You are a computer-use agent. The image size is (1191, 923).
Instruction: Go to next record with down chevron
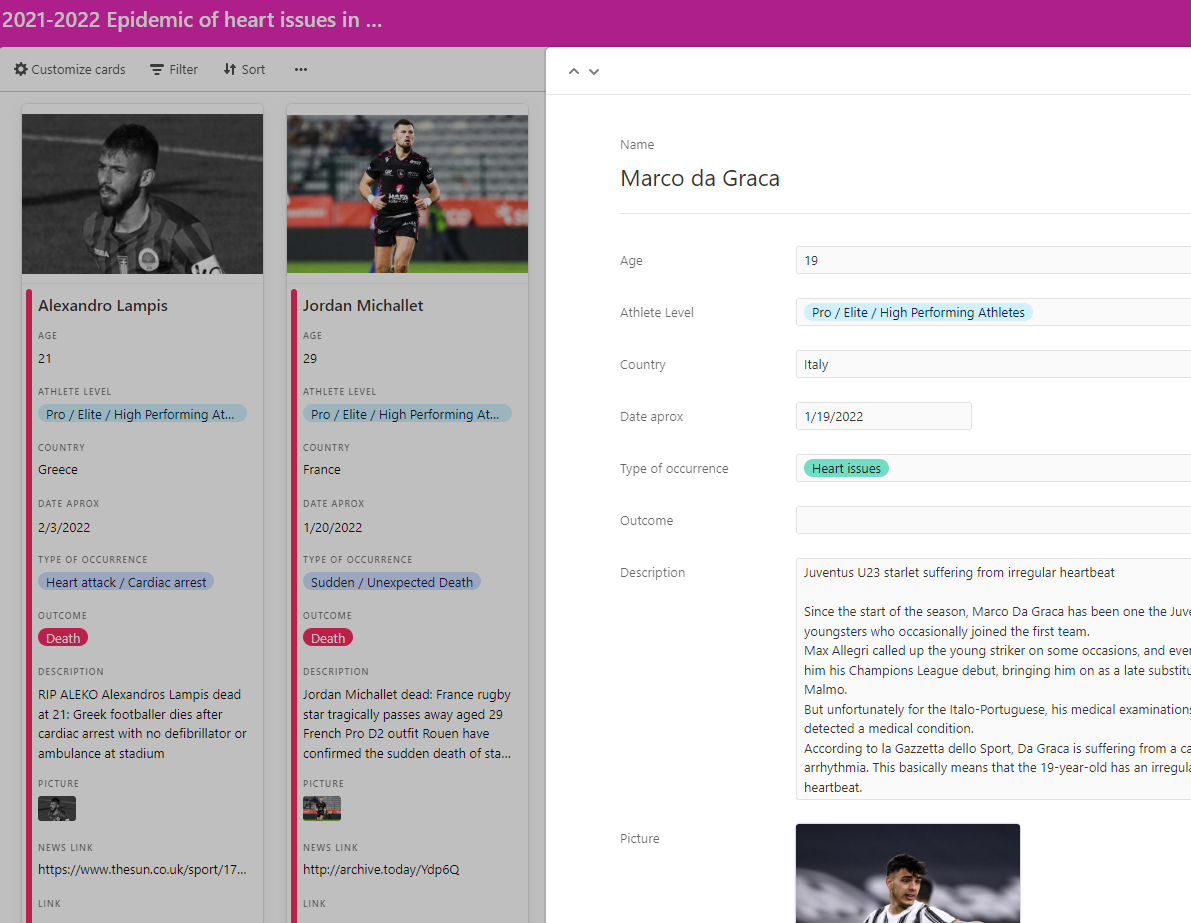[x=594, y=71]
